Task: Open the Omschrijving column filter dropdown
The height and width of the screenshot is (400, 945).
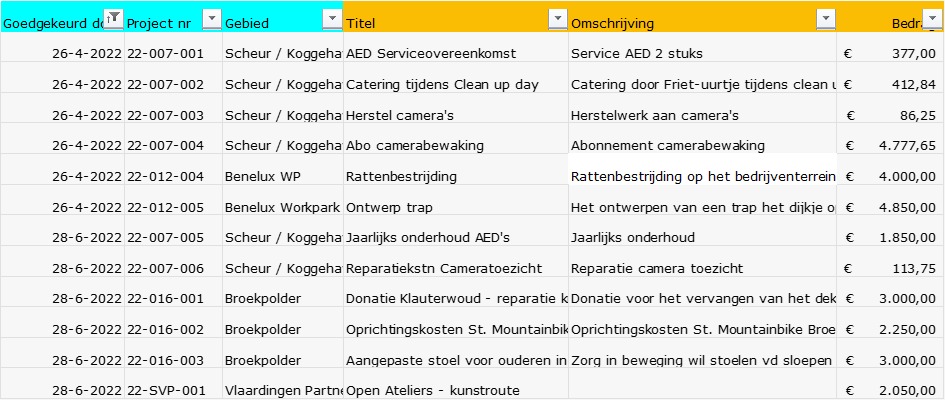Action: tap(826, 19)
